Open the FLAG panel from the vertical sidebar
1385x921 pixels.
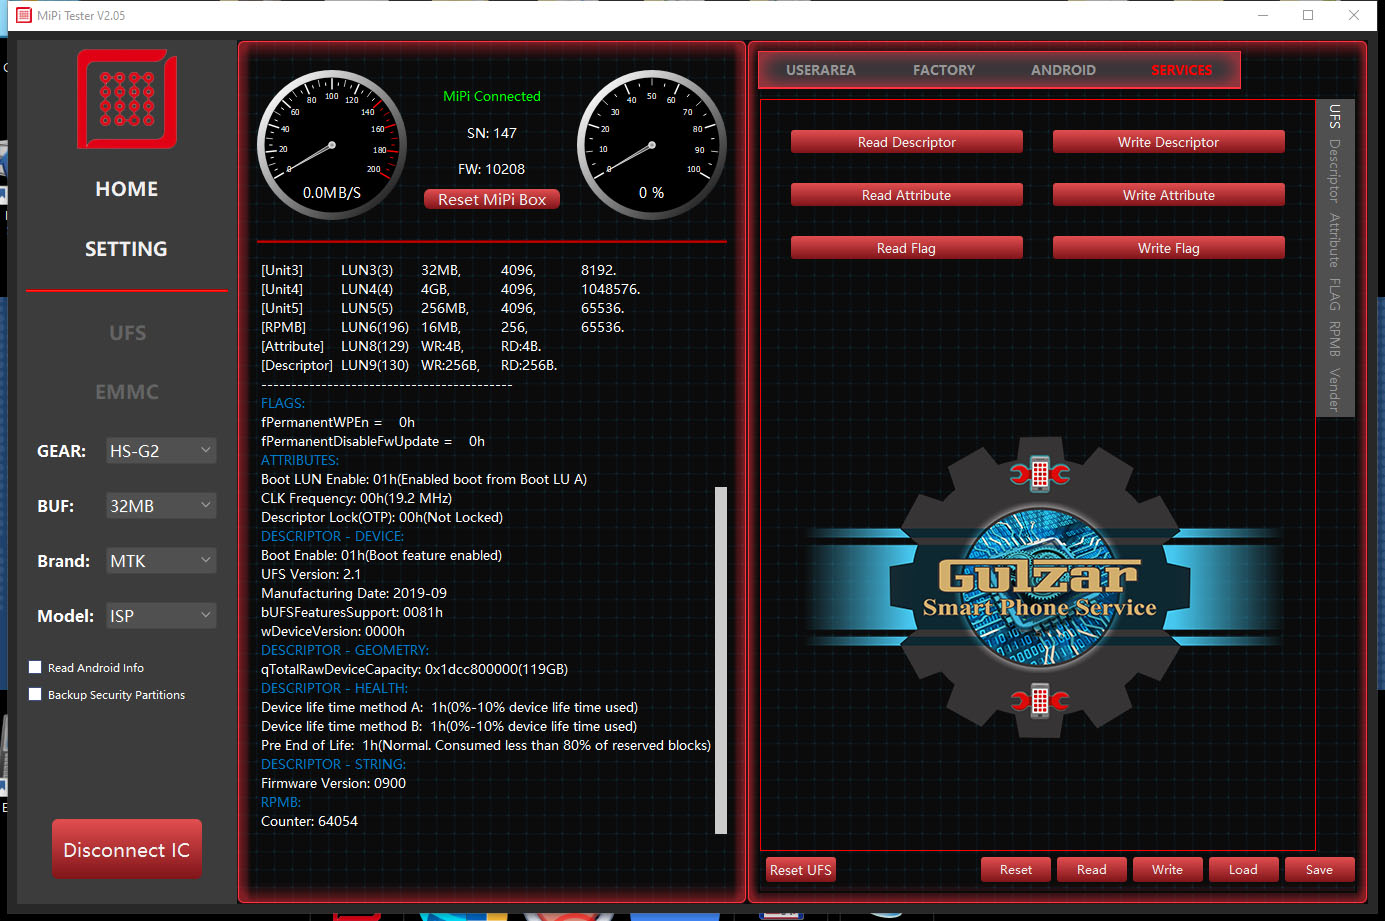(x=1335, y=294)
